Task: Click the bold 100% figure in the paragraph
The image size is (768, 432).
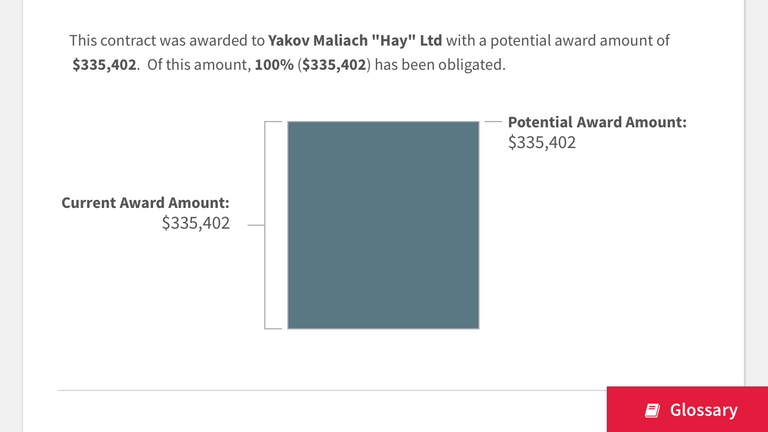Action: click(274, 65)
